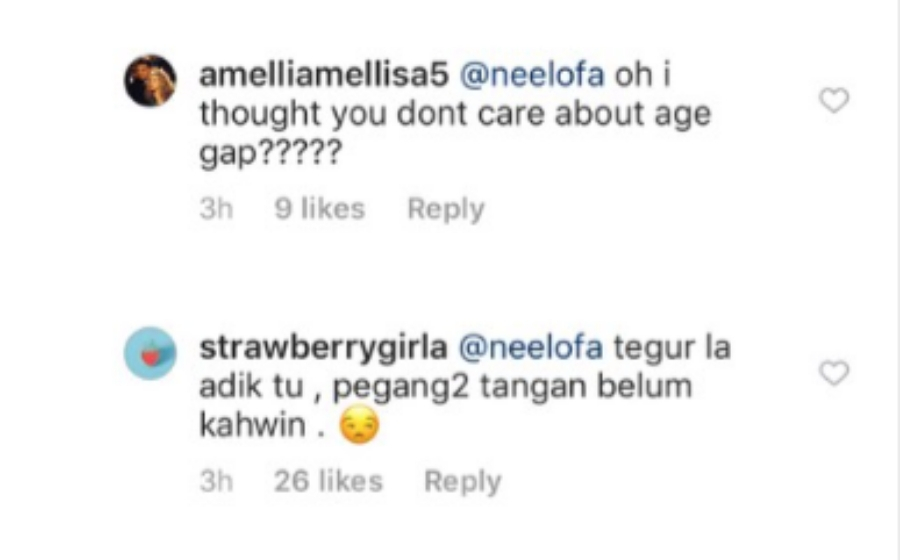
Task: Click the word 'kahwin' in second comment
Action: coord(253,425)
